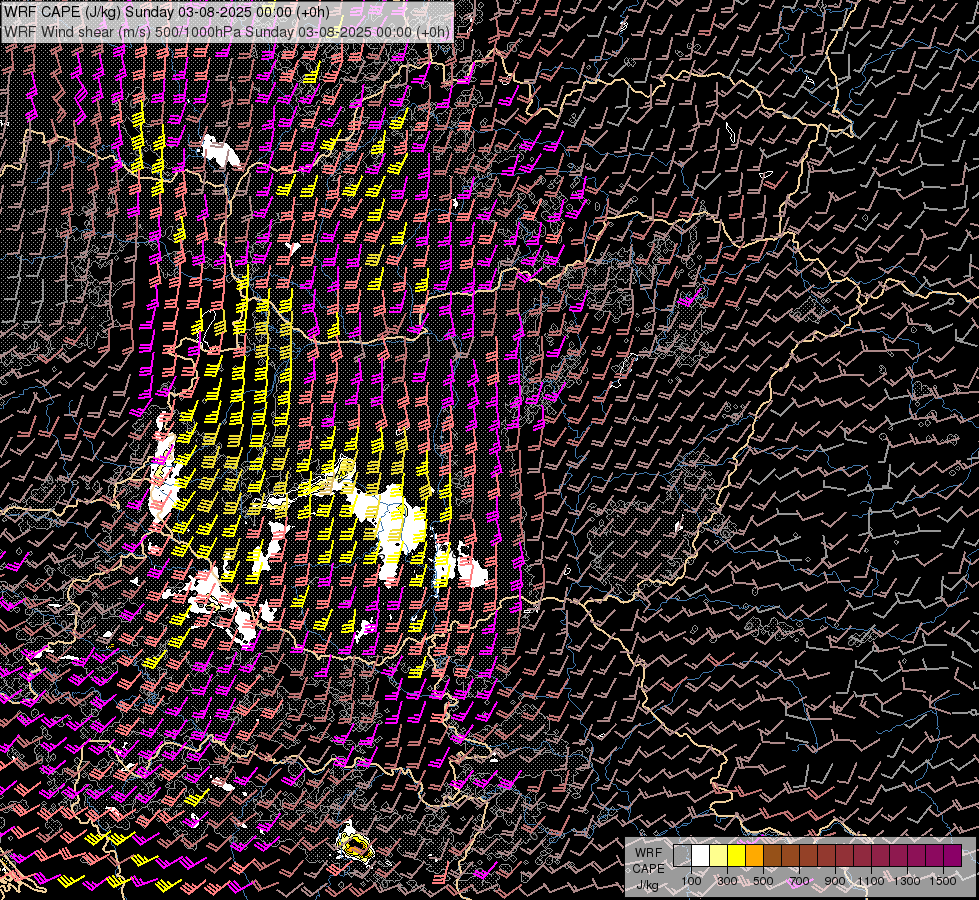This screenshot has height=900, width=979.
Task: Select the pale yellow legend swatch
Action: pos(719,855)
